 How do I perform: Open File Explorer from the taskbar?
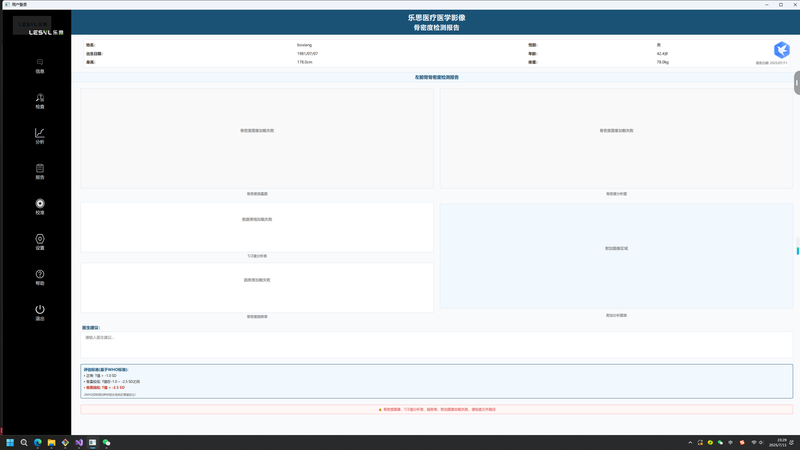coord(51,442)
